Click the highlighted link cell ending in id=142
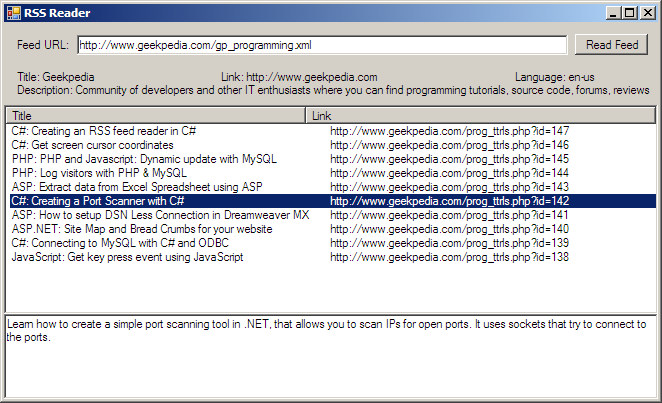Viewport: 662px width, 403px height. click(x=450, y=201)
